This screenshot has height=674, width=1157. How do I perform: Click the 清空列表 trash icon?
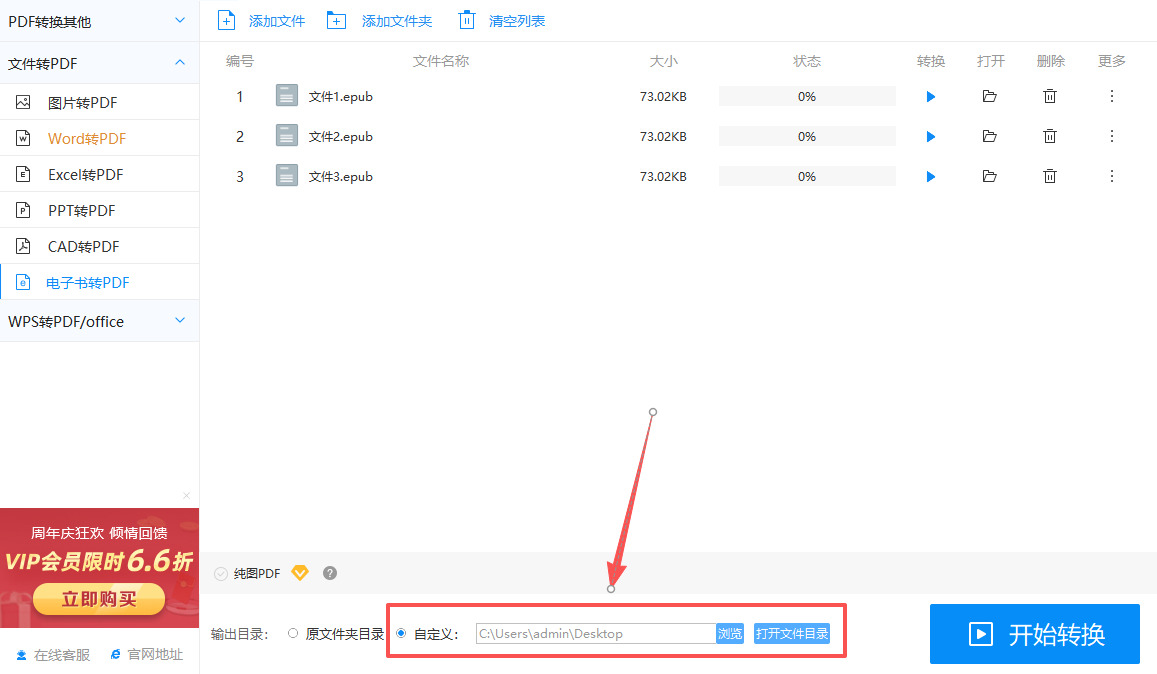click(466, 21)
